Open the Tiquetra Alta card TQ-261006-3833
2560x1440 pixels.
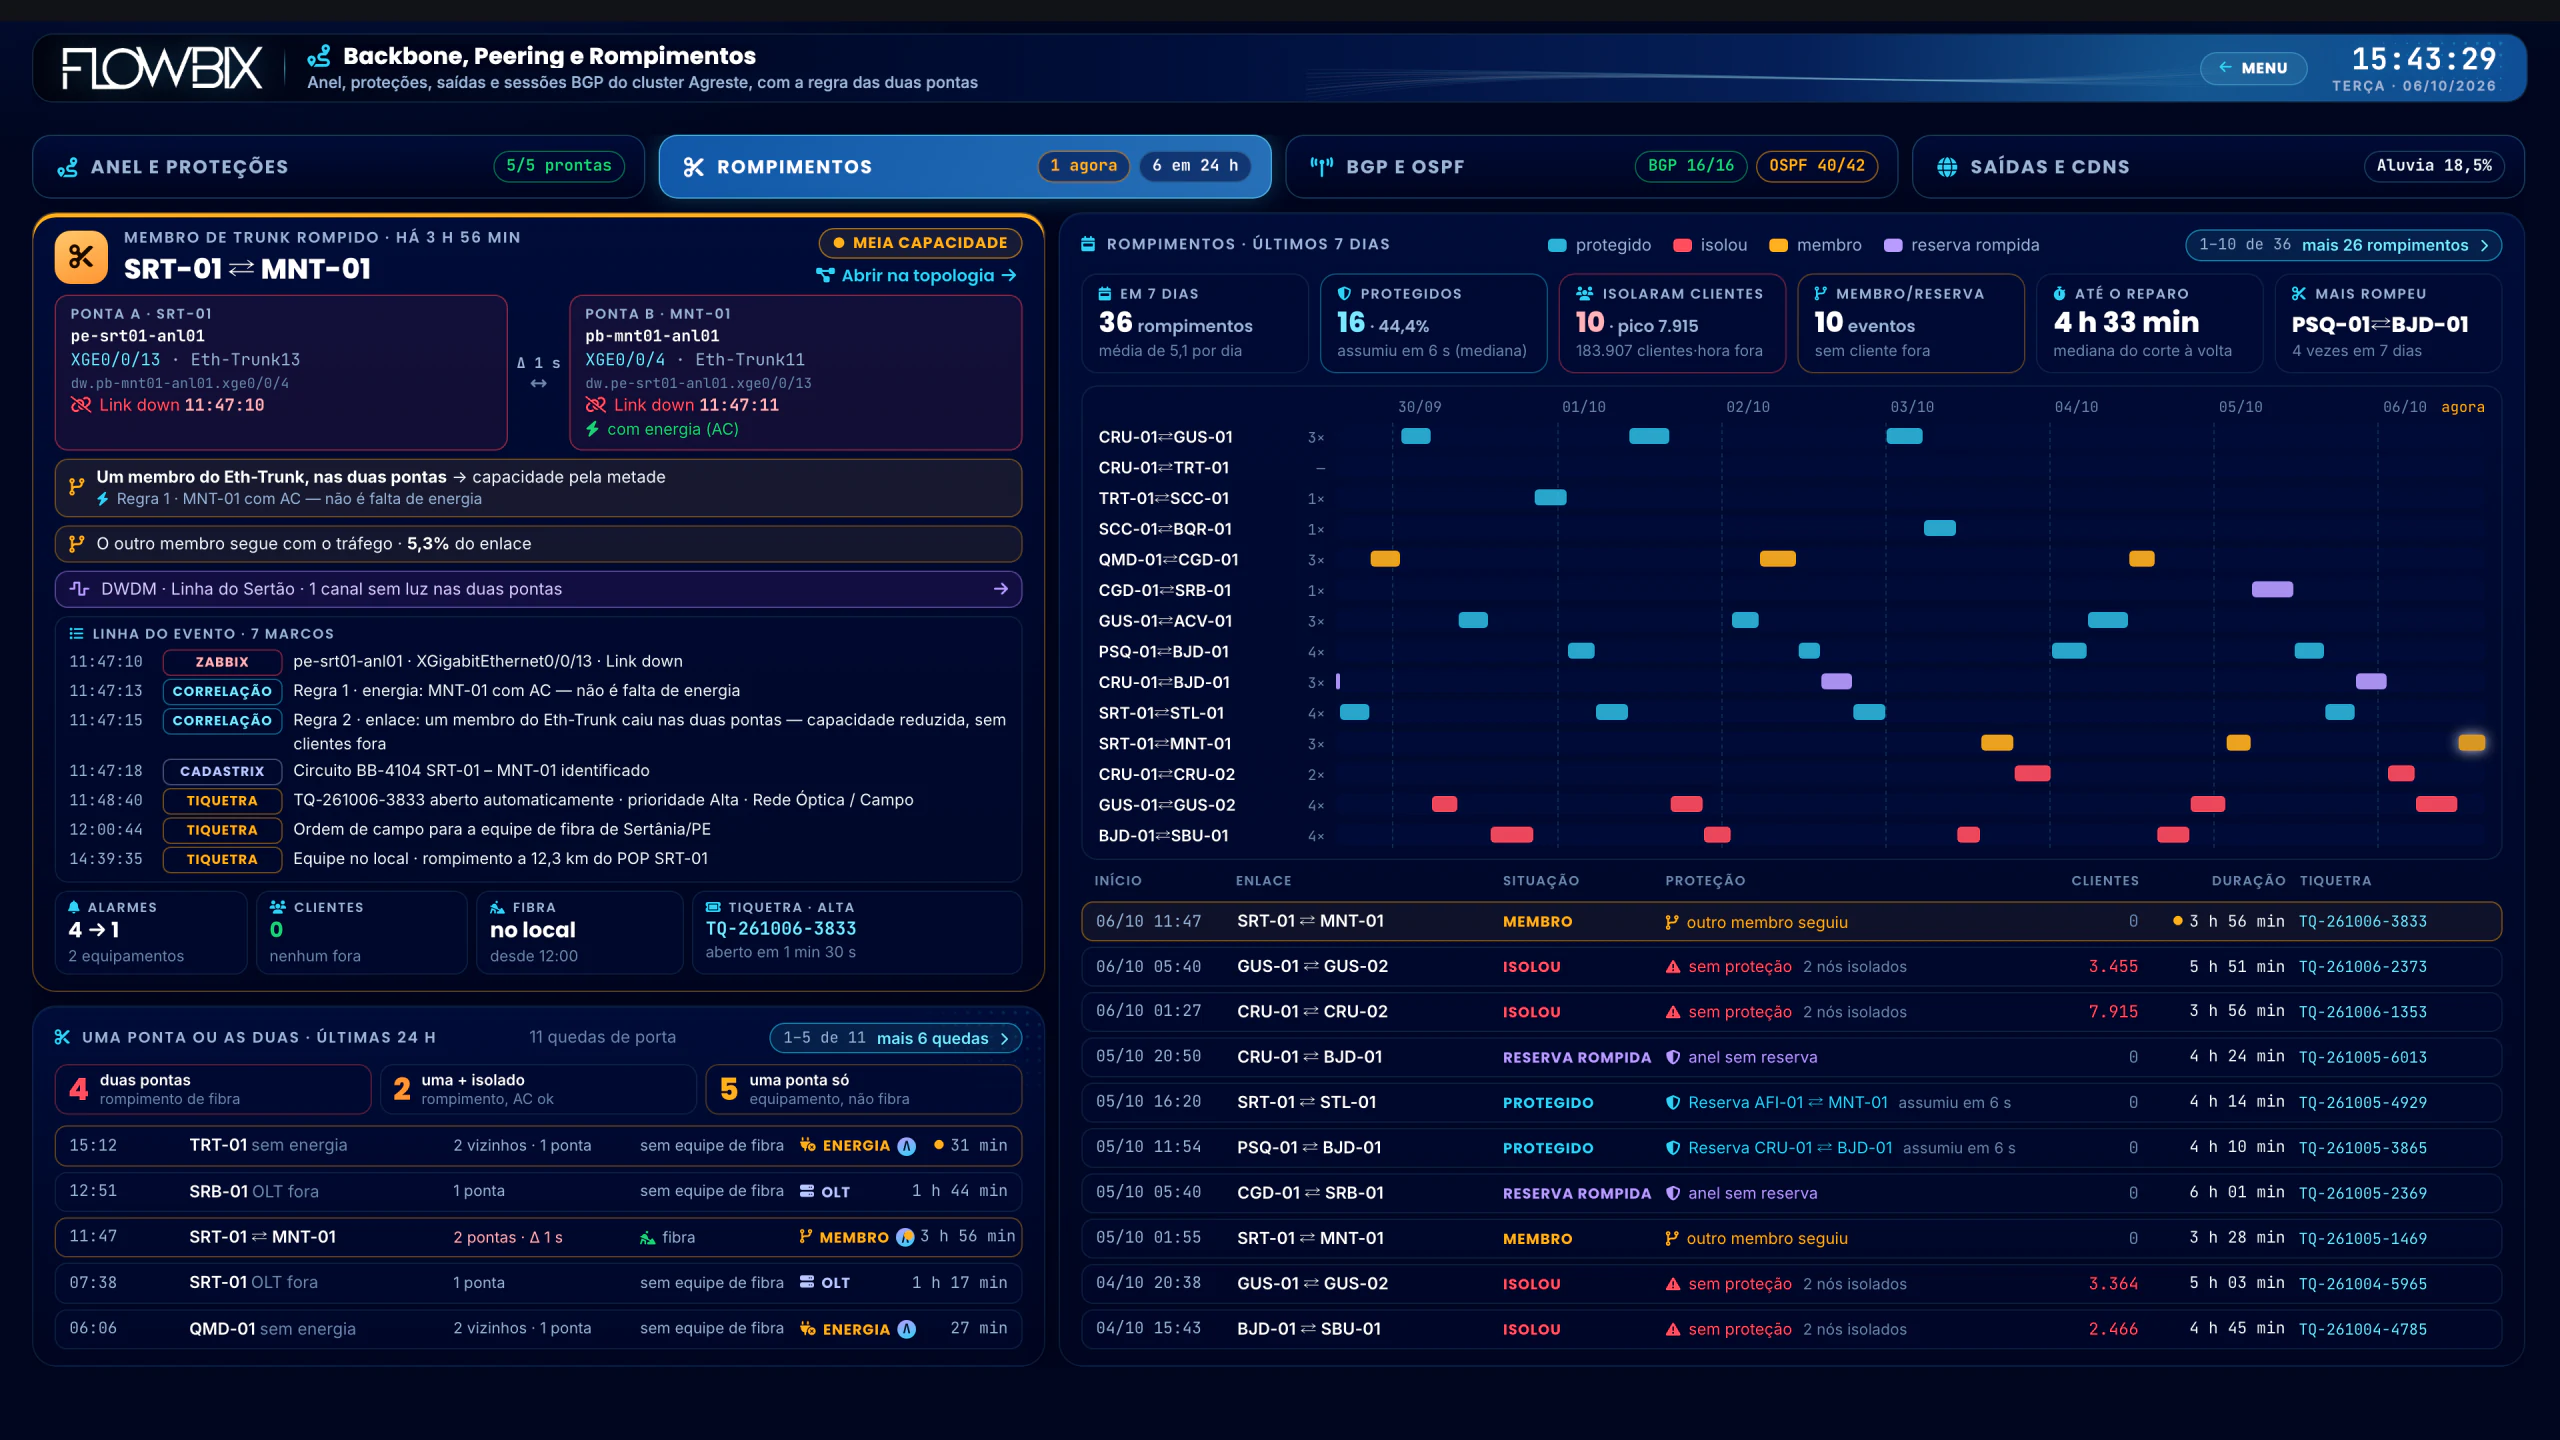pos(857,932)
